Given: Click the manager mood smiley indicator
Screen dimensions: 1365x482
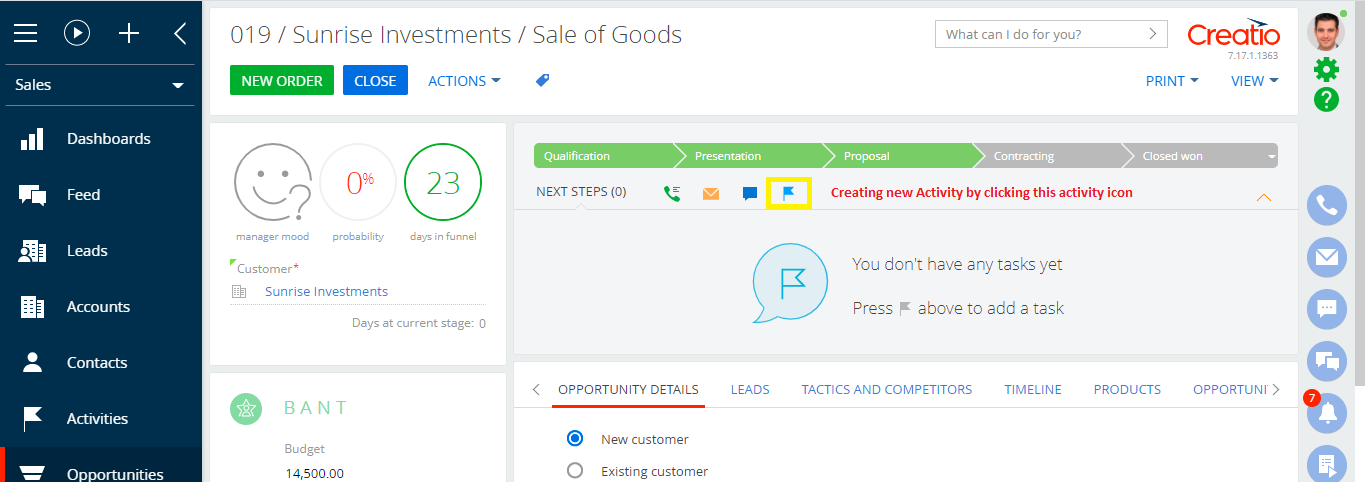Looking at the screenshot, I should point(272,183).
